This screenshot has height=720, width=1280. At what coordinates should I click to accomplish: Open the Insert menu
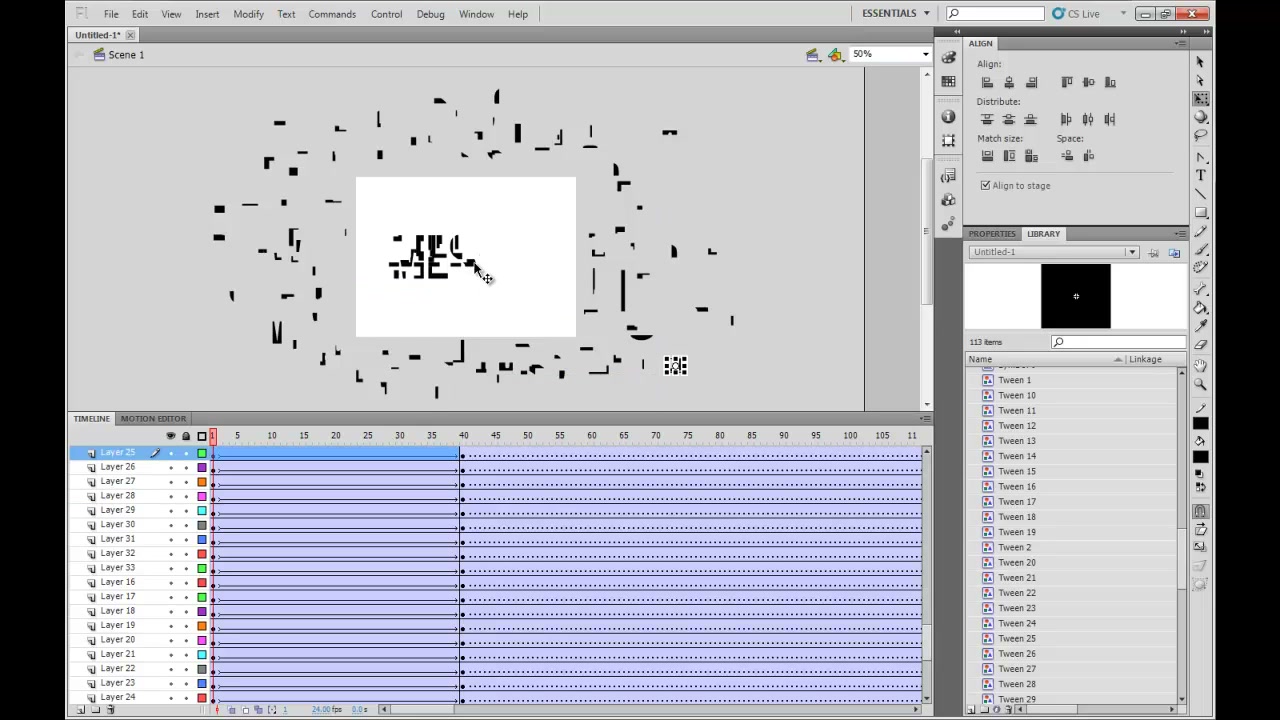207,14
